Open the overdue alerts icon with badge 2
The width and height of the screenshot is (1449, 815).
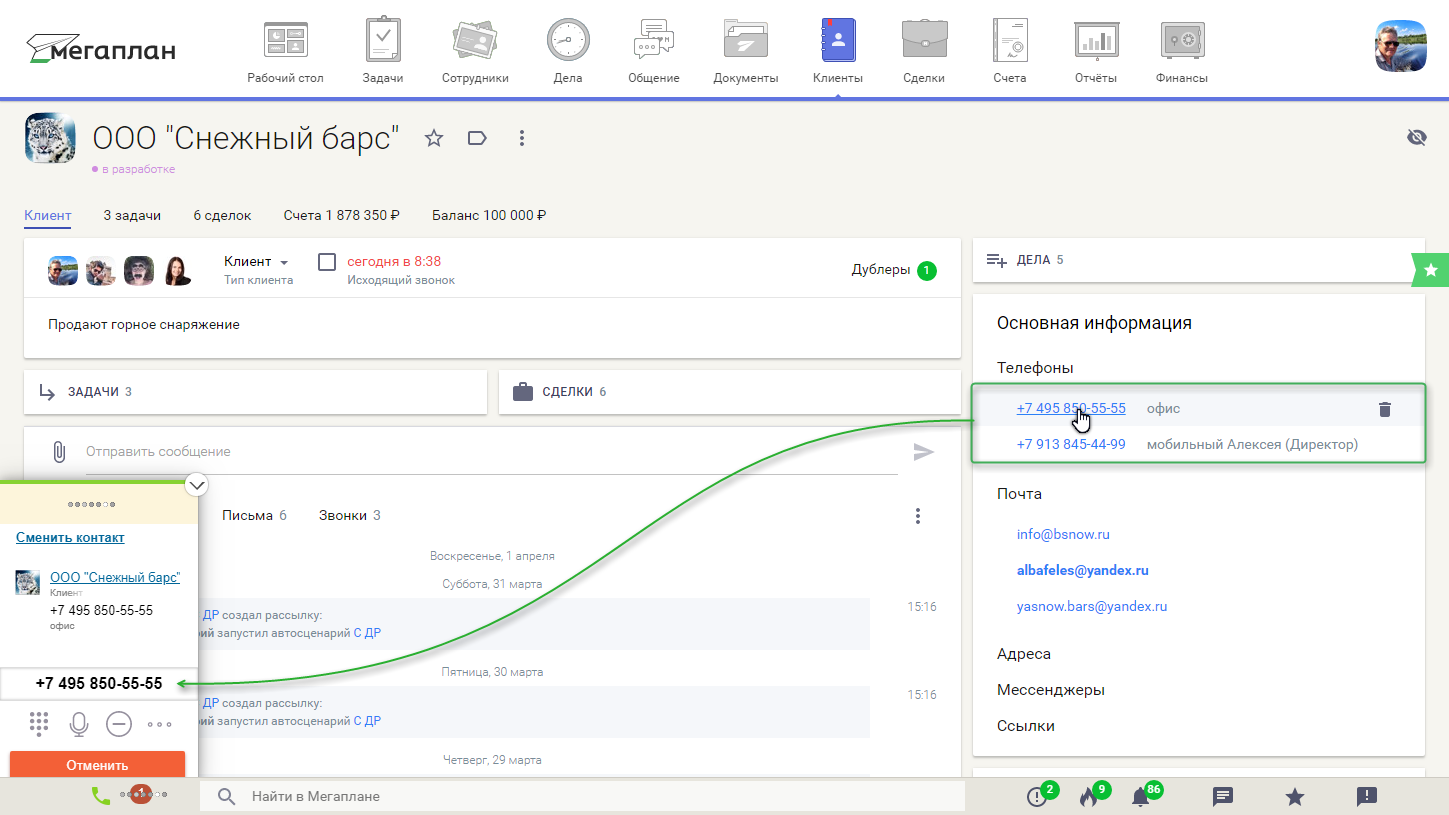pyautogui.click(x=1037, y=797)
